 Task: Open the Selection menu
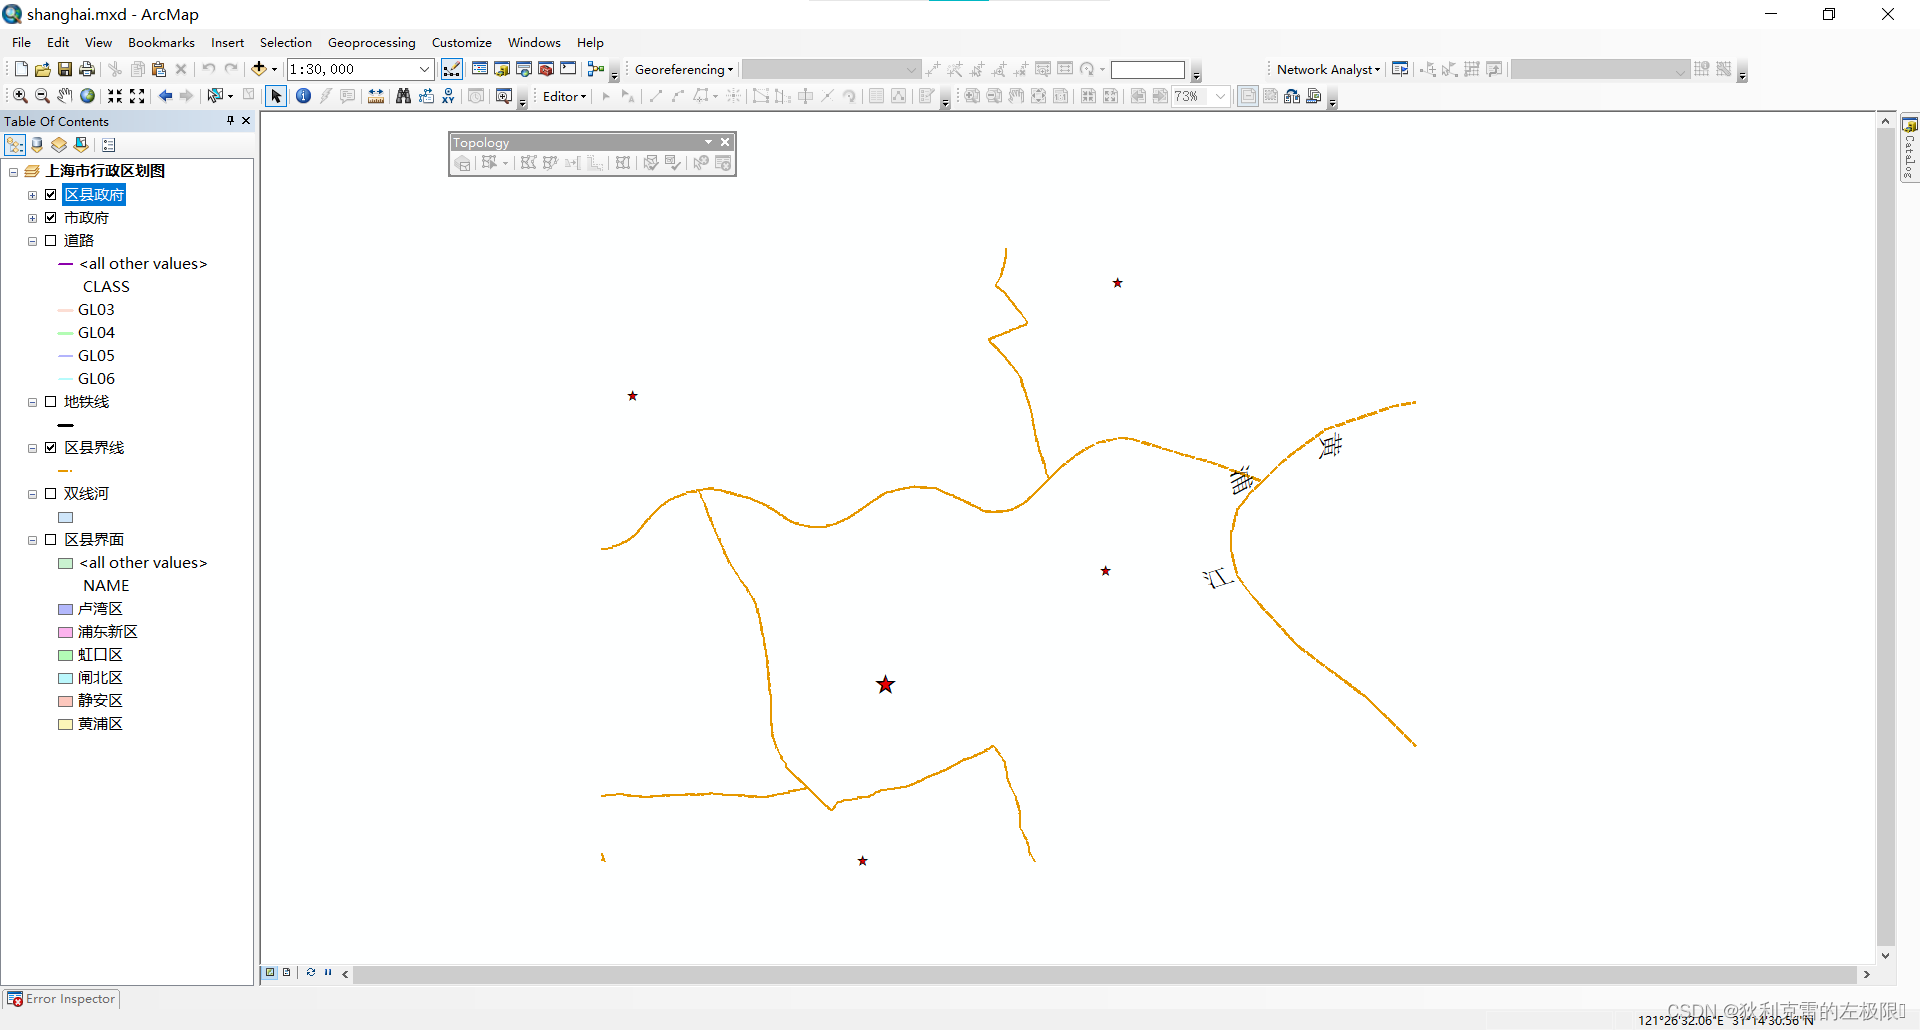286,42
